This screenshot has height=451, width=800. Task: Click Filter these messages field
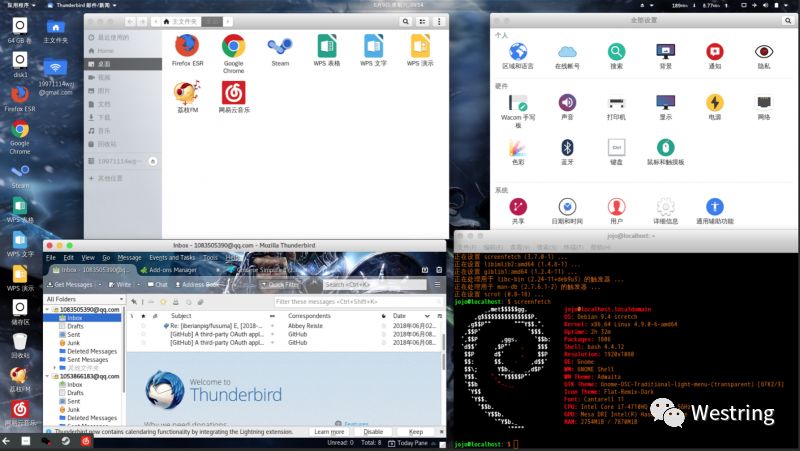point(358,302)
